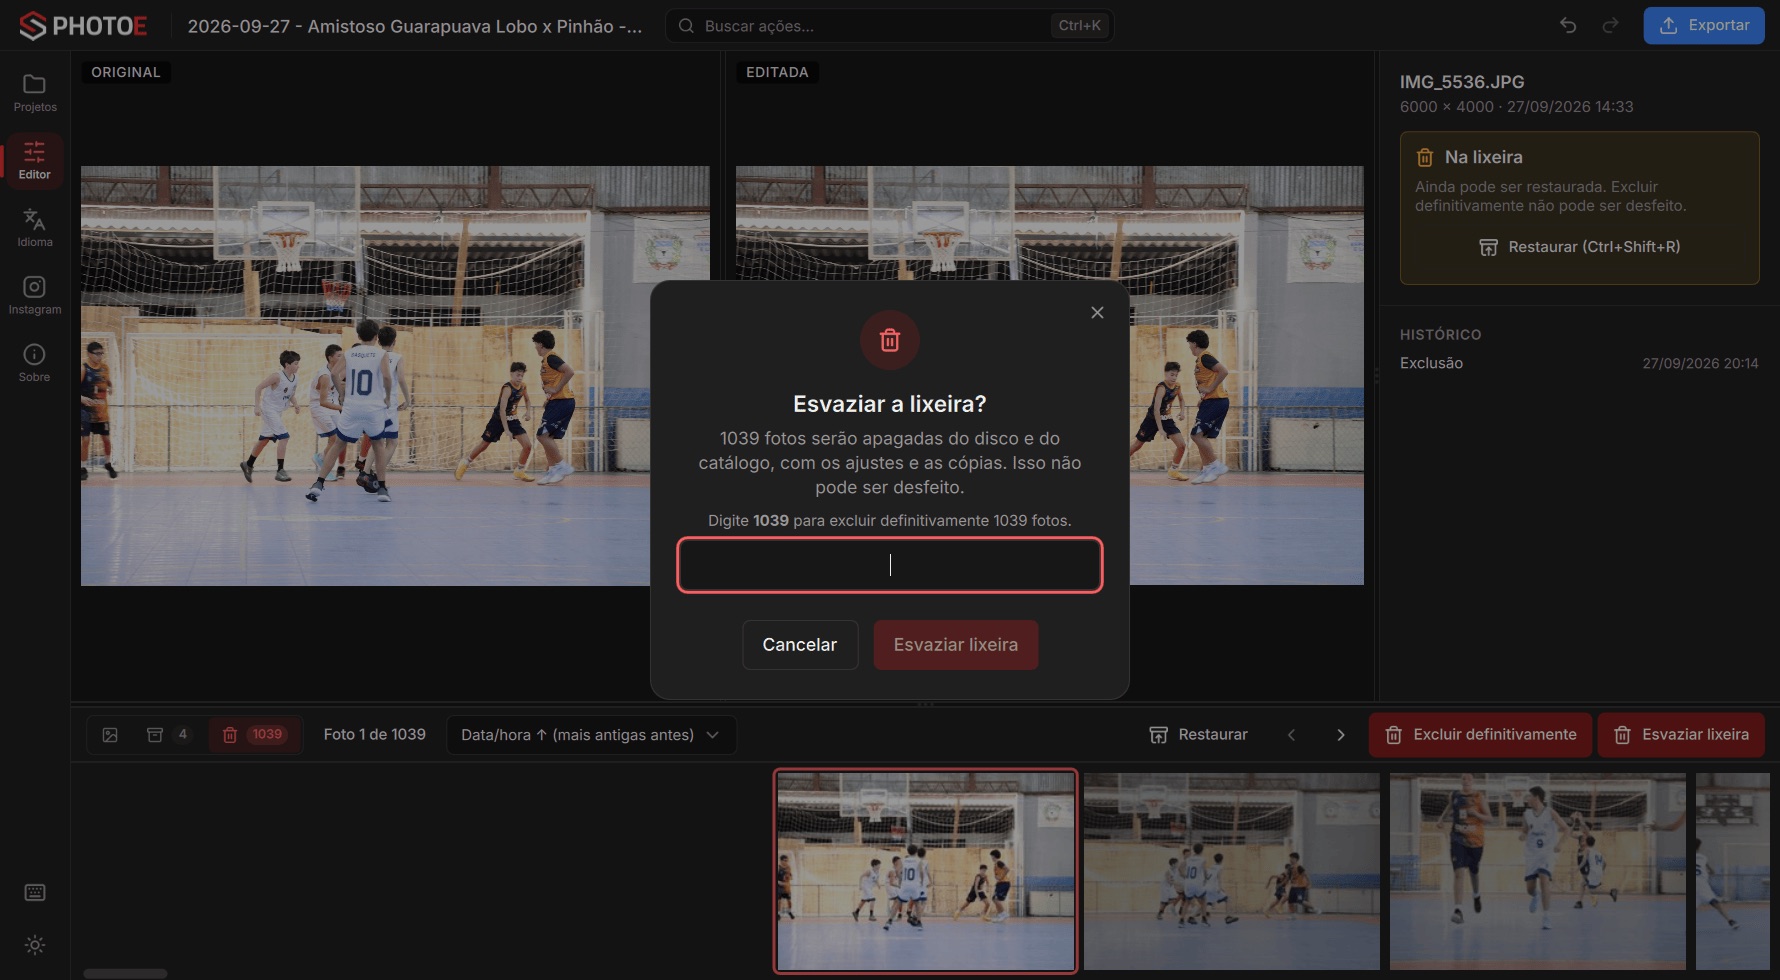This screenshot has width=1780, height=980.
Task: Open keyboard shortcuts icon in sidebar
Action: (x=35, y=893)
